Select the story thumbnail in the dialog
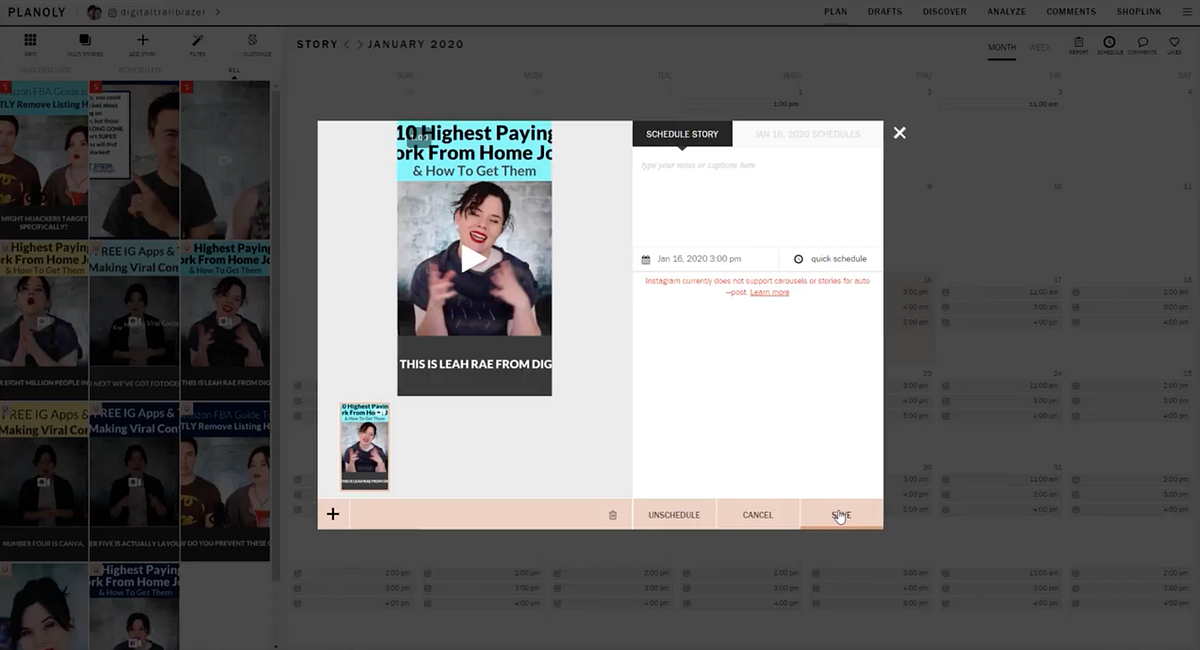Viewport: 1200px width, 650px height. tap(364, 446)
